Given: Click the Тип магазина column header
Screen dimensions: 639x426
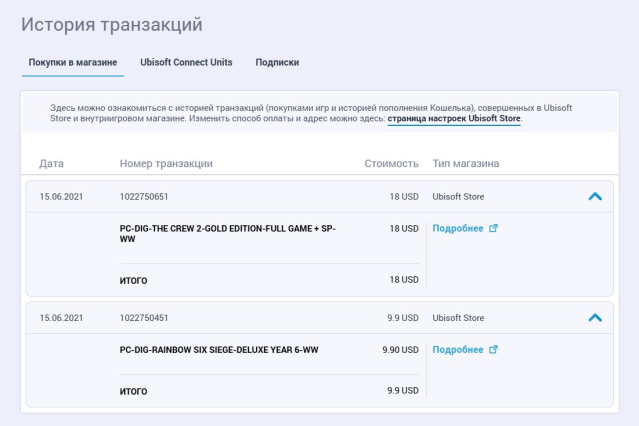Looking at the screenshot, I should 466,163.
